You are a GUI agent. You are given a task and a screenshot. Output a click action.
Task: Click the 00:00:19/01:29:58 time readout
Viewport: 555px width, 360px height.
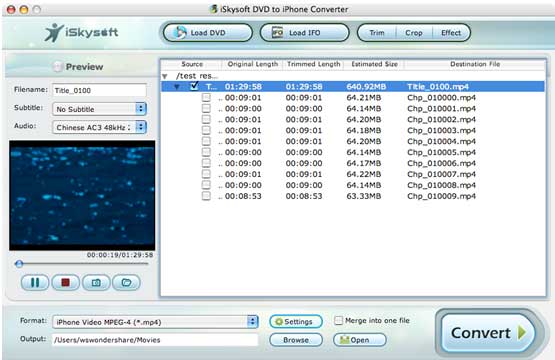coord(120,255)
